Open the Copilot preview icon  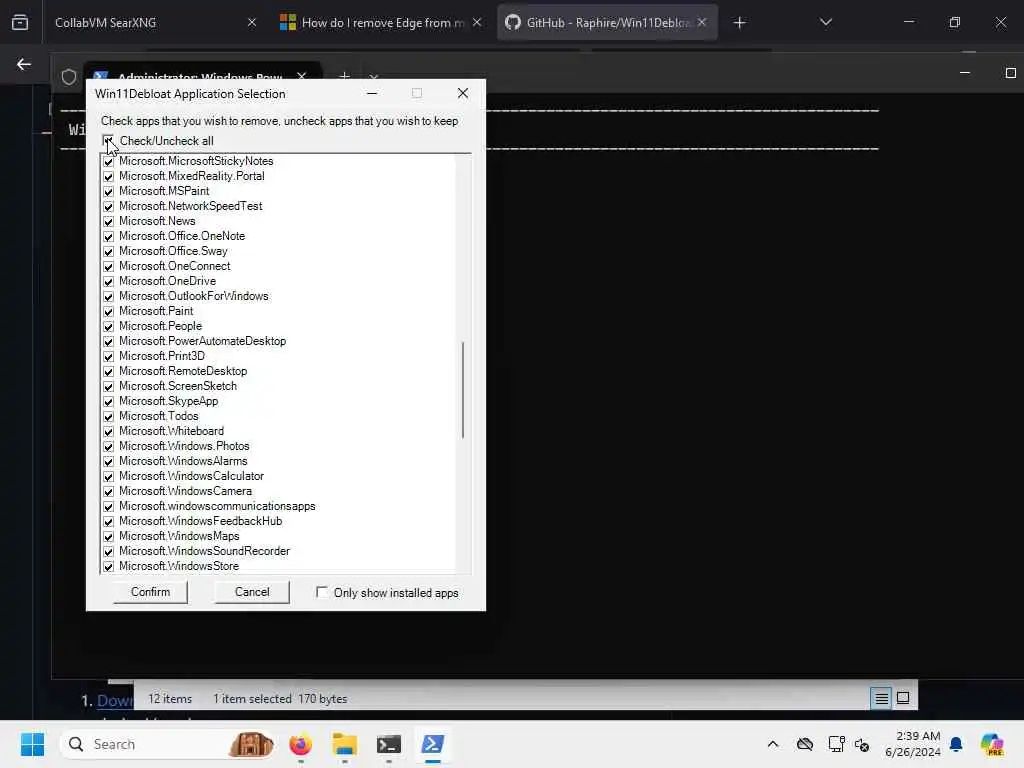tap(992, 744)
